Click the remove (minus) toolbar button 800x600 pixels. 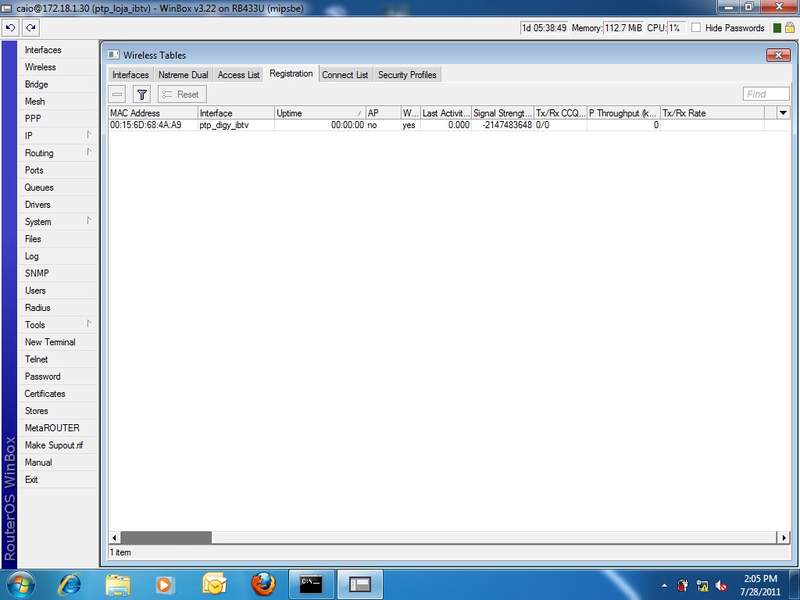coord(117,94)
